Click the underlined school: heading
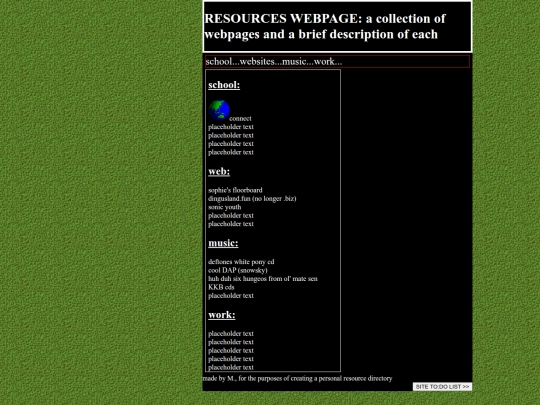Viewport: 540px width, 405px height. (224, 85)
